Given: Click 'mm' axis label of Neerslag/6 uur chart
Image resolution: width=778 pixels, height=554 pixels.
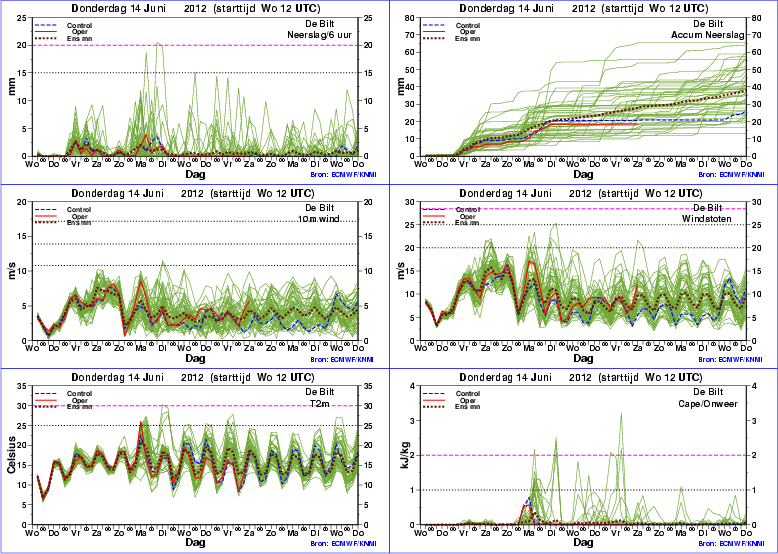Looking at the screenshot, I should point(11,87).
